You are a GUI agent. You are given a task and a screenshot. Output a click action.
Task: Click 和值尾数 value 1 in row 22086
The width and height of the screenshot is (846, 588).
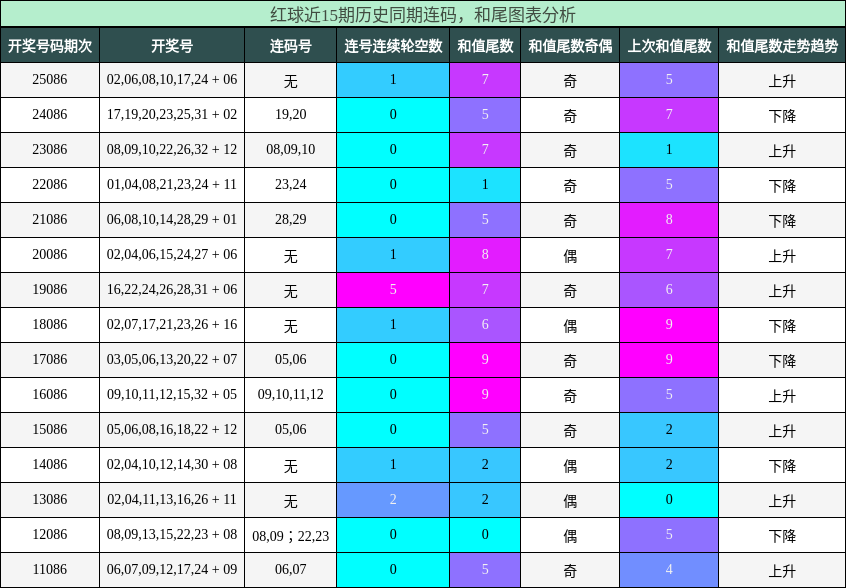point(485,185)
